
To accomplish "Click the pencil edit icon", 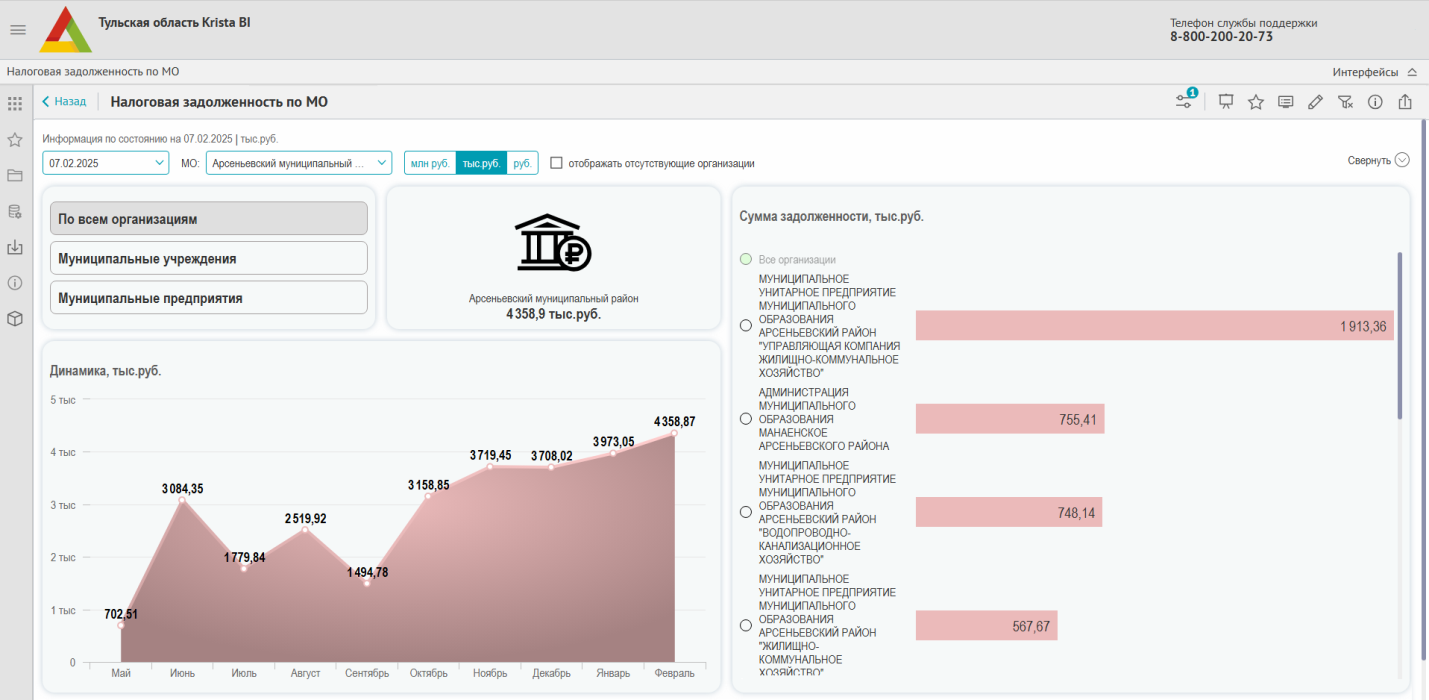I will click(1315, 101).
